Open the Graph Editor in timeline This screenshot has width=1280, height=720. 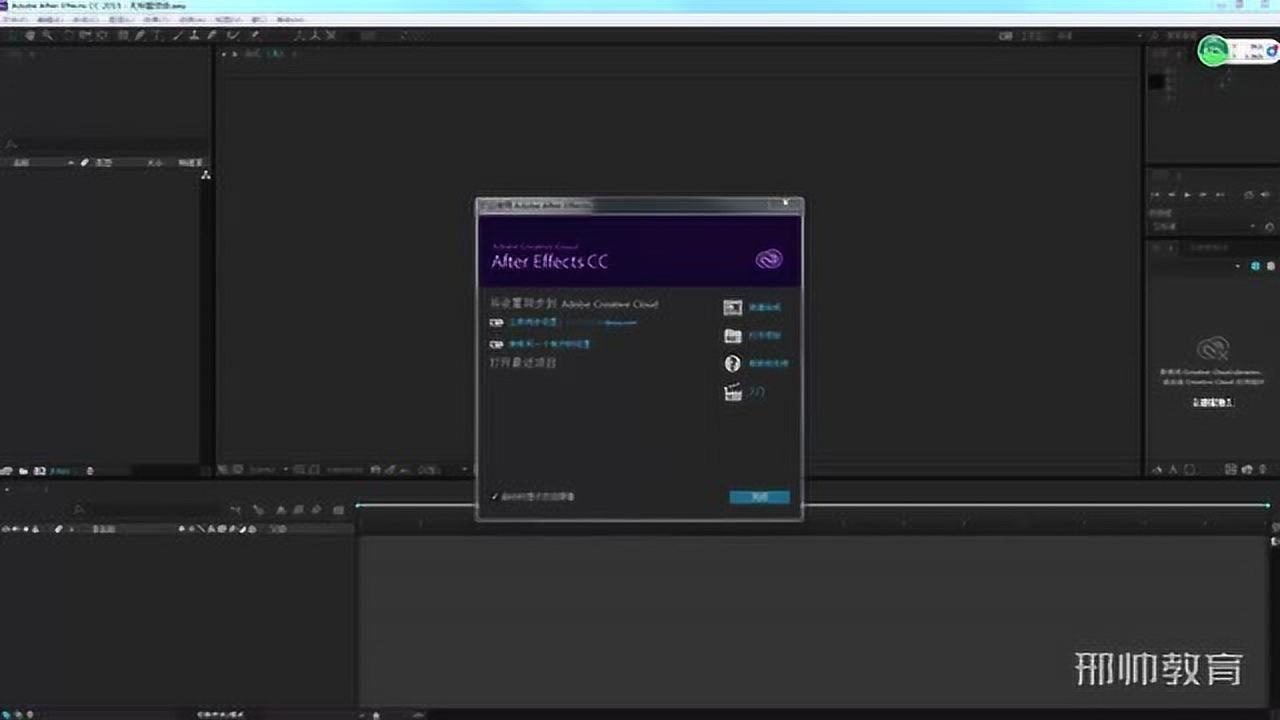pos(338,509)
